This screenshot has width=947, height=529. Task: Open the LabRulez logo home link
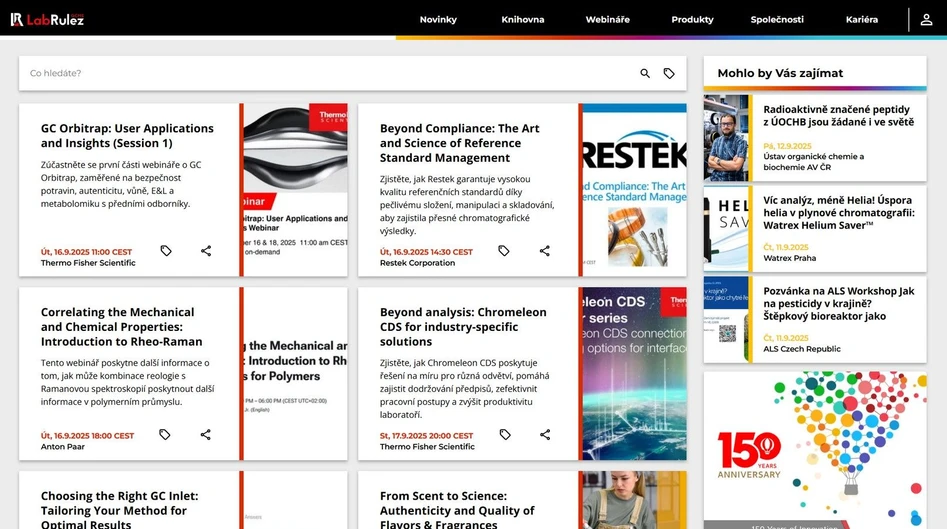pos(47,19)
